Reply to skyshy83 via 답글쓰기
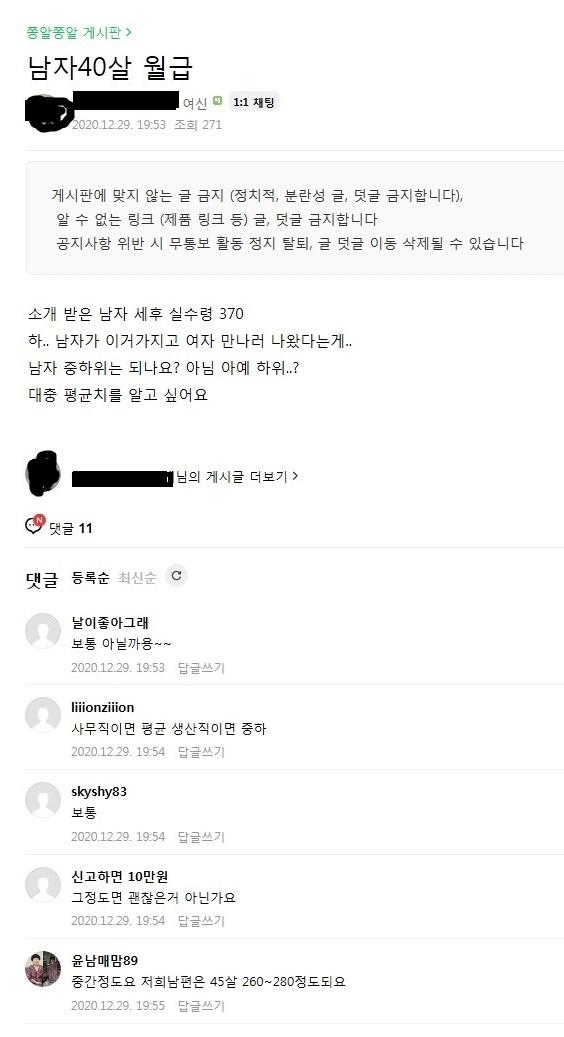This screenshot has width=564, height=1037. 201,837
